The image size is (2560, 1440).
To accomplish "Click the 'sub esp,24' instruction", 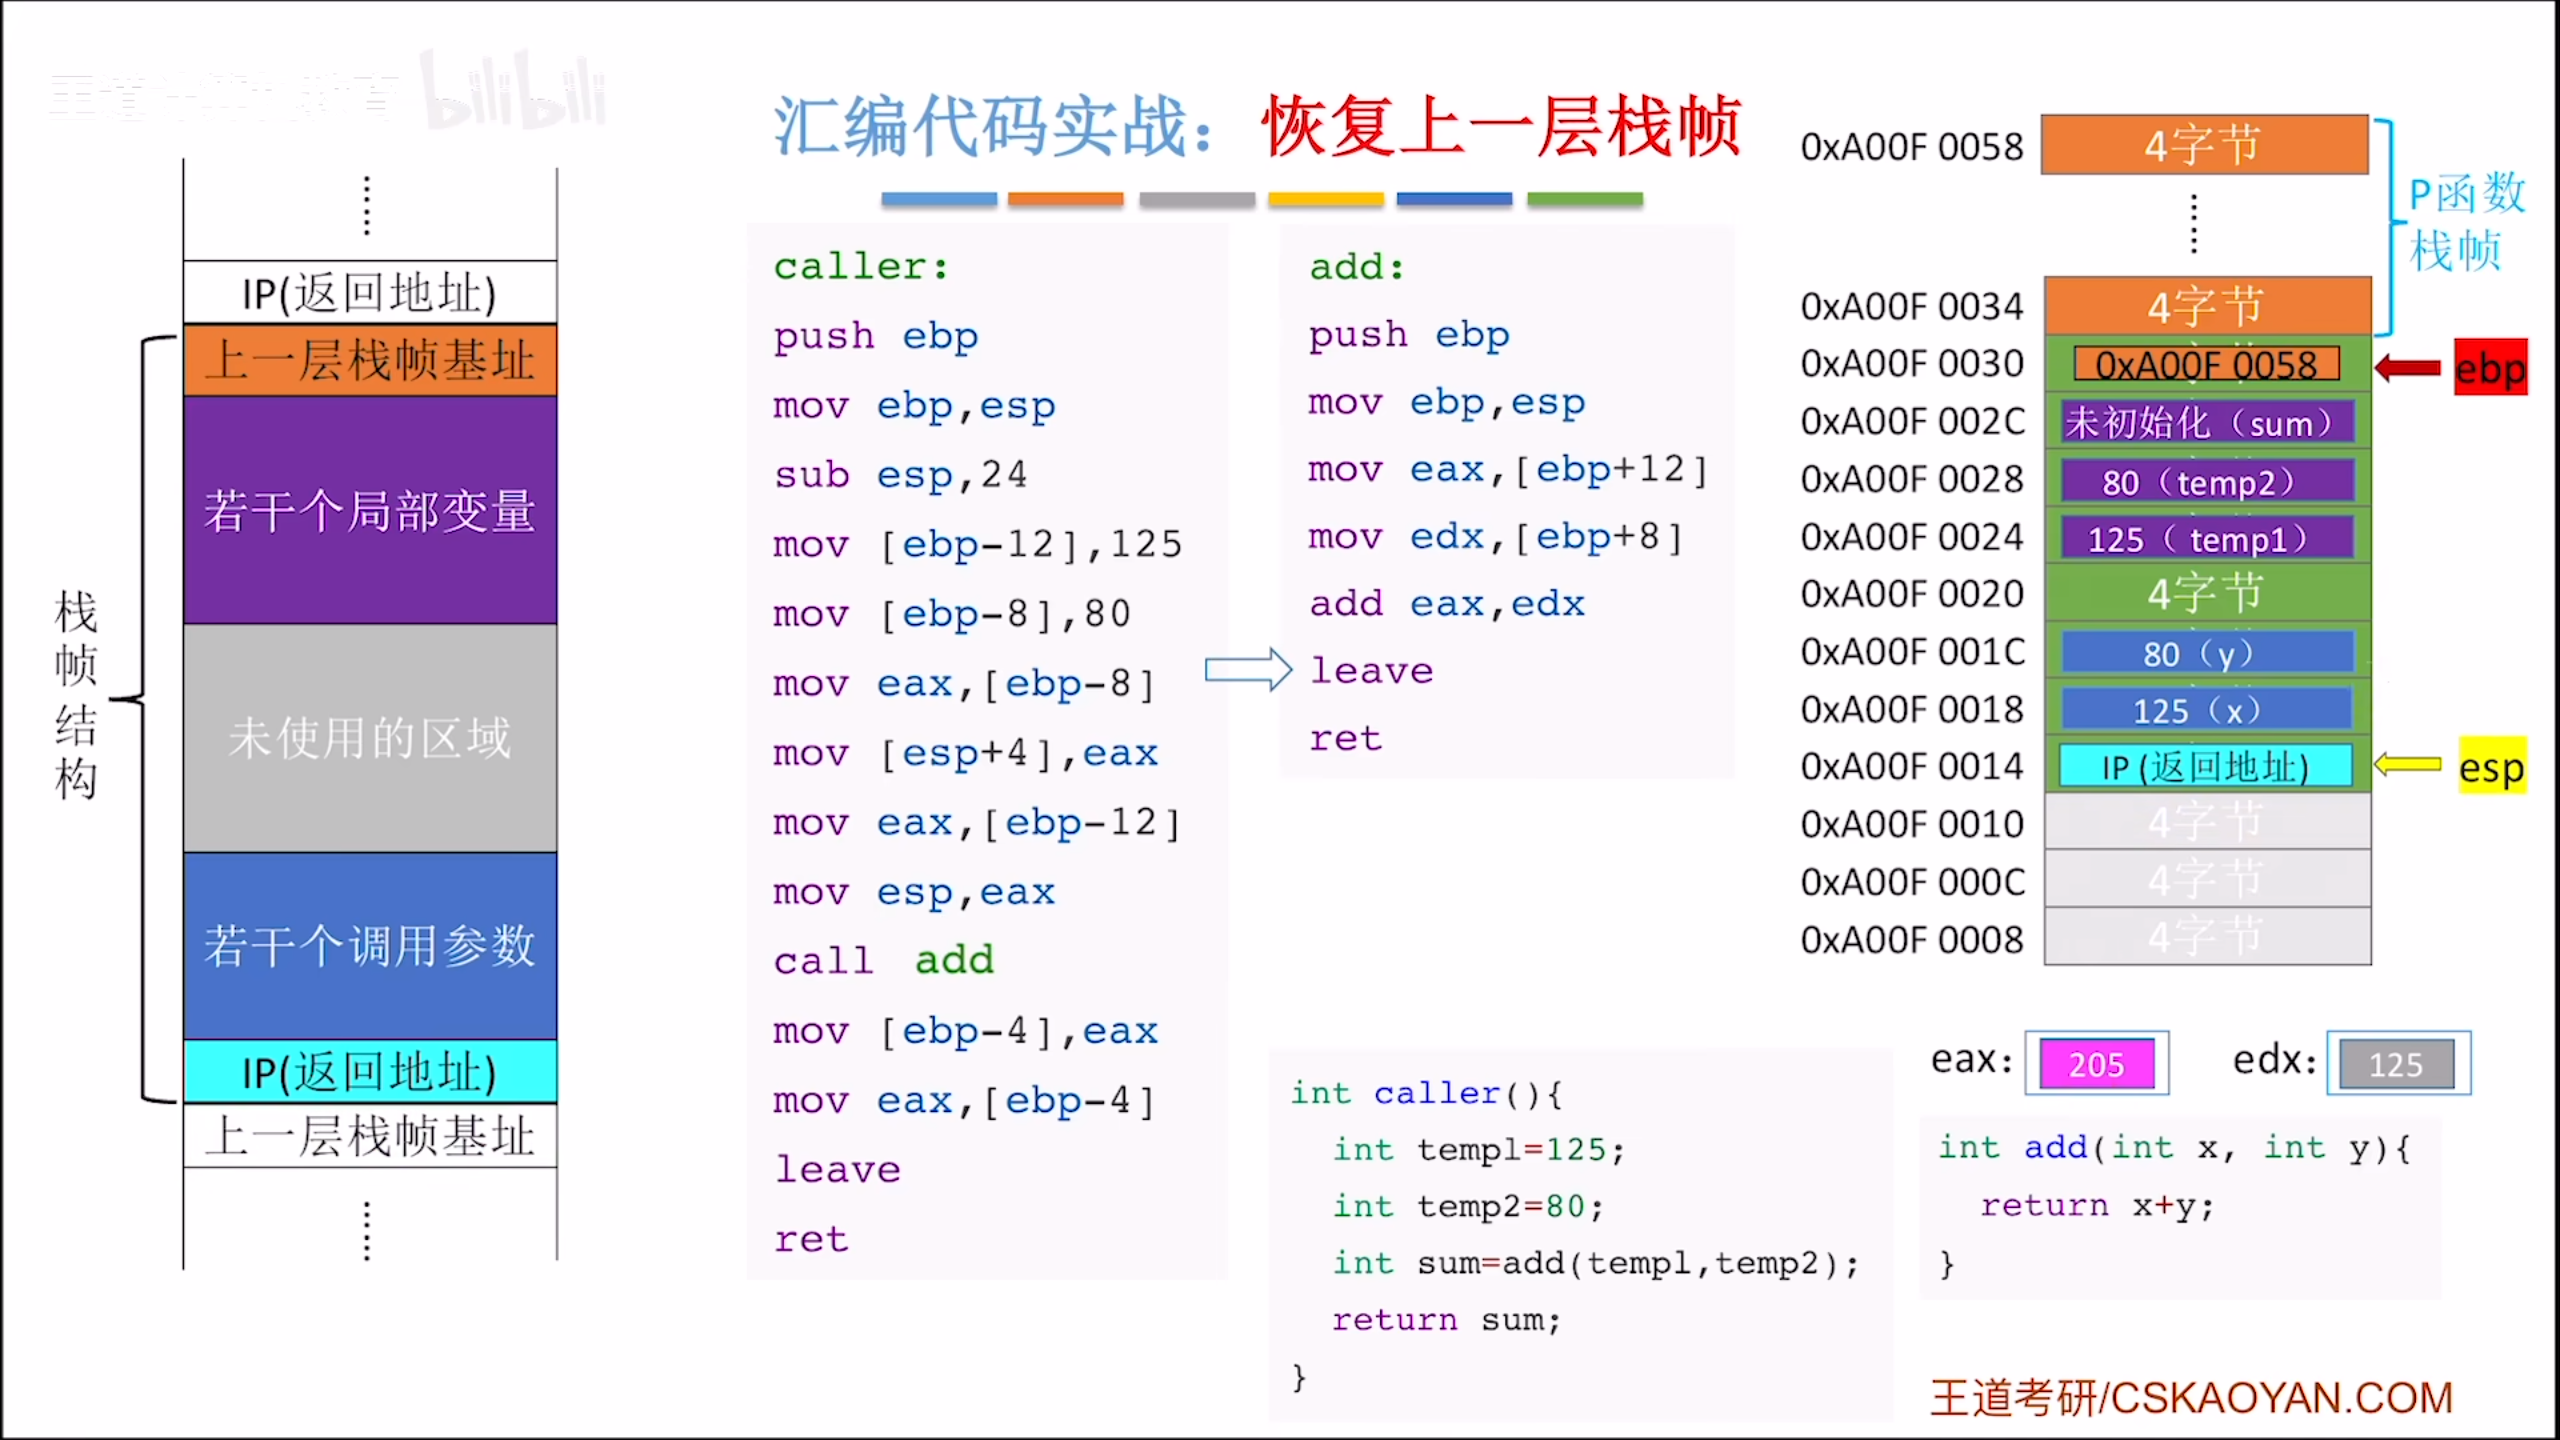I will point(900,474).
